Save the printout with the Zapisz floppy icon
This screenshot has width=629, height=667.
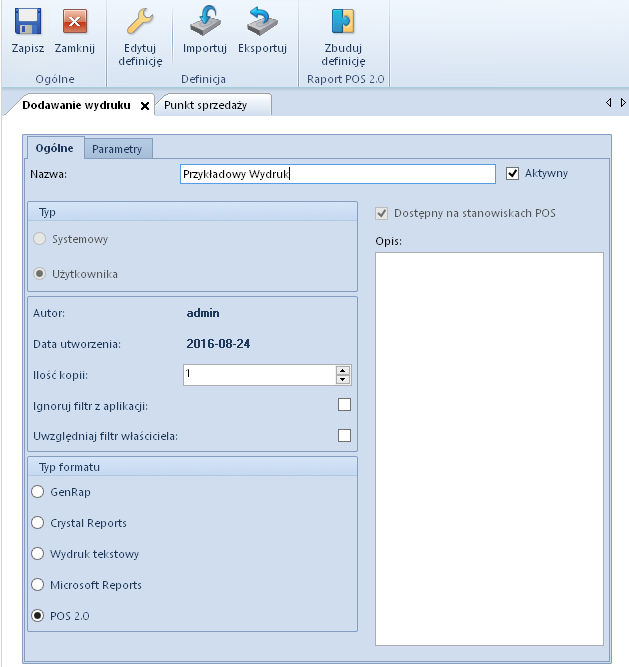point(28,31)
